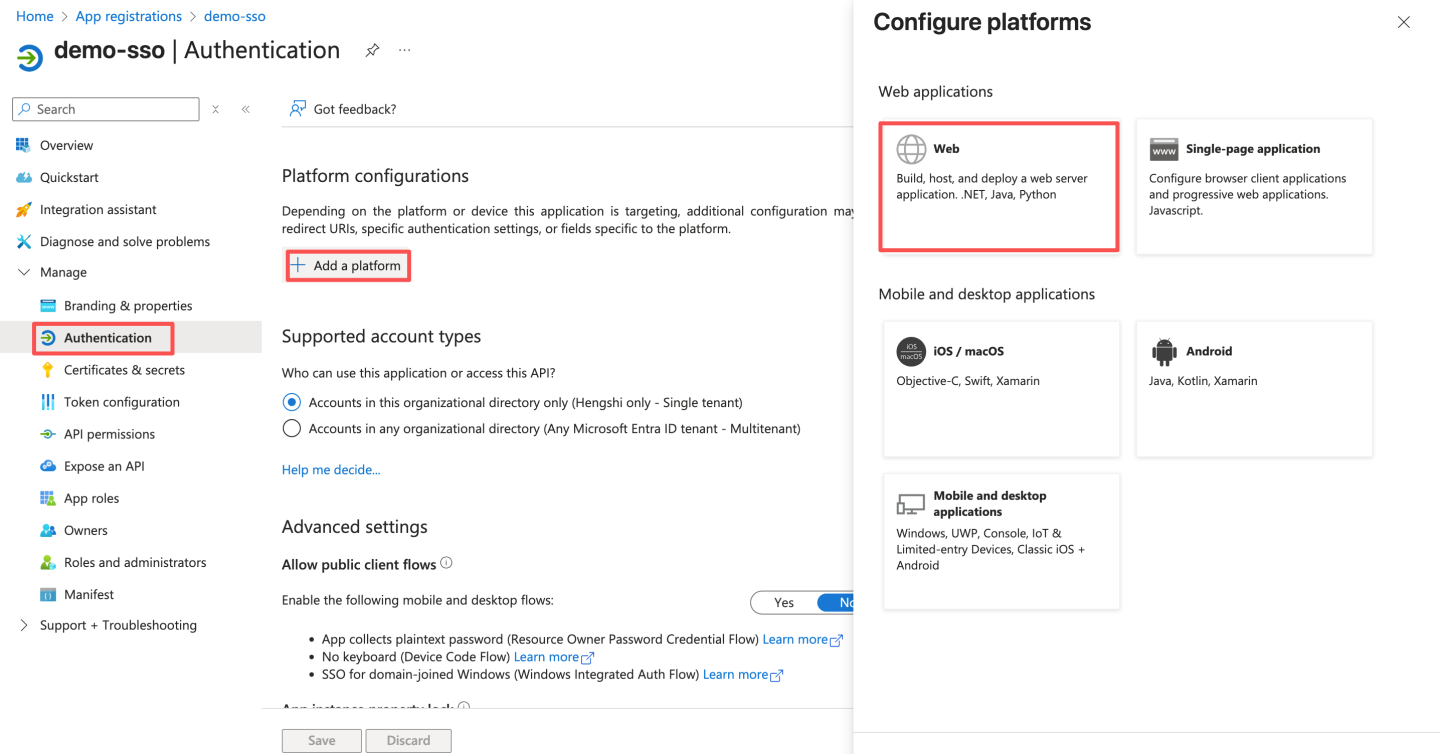Click the pin icon beside Authentication title
1440x754 pixels.
(x=372, y=50)
